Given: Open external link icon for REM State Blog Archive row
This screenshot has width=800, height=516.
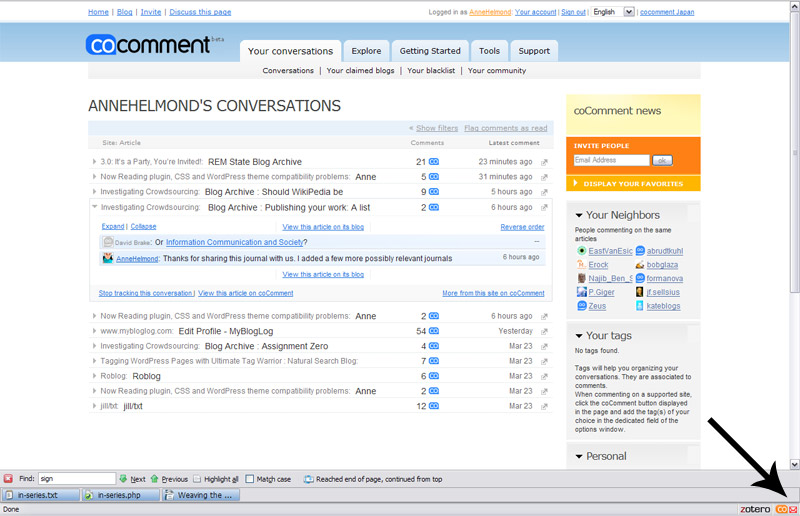Looking at the screenshot, I should tap(544, 162).
